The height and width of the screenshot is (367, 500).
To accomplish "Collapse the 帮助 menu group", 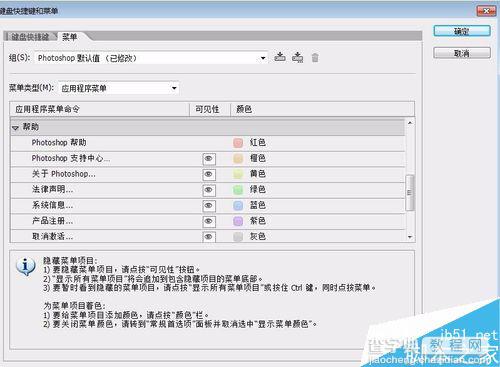I will 15,128.
